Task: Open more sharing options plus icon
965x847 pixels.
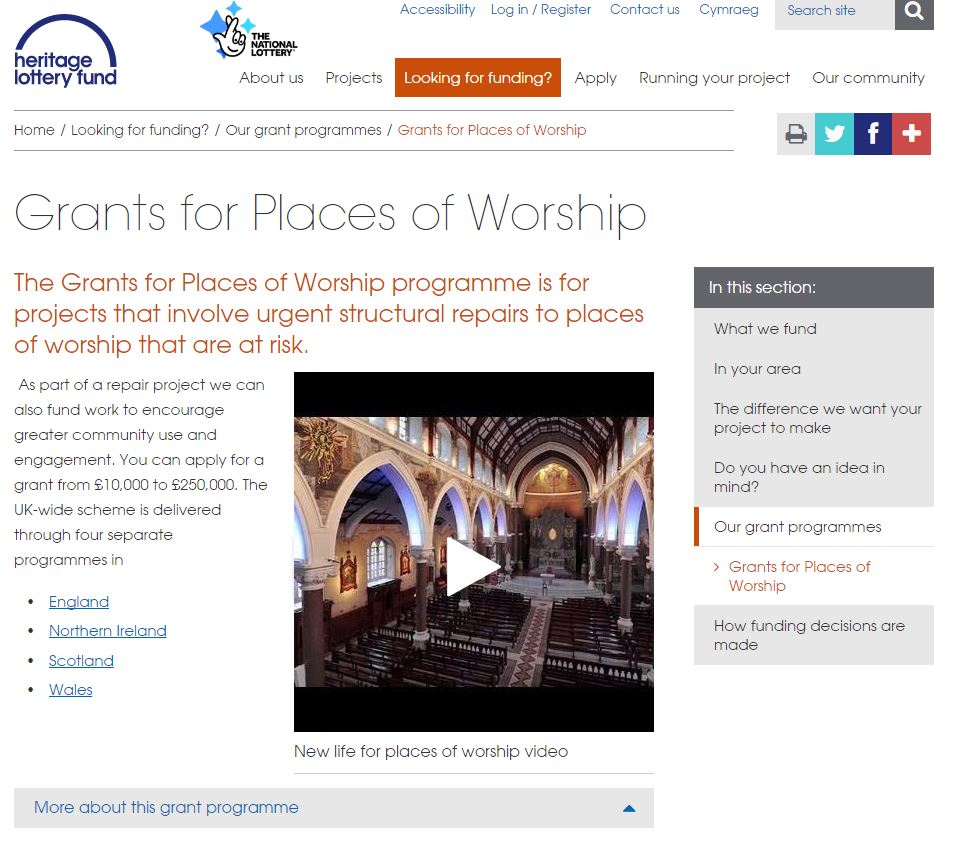Action: point(911,135)
